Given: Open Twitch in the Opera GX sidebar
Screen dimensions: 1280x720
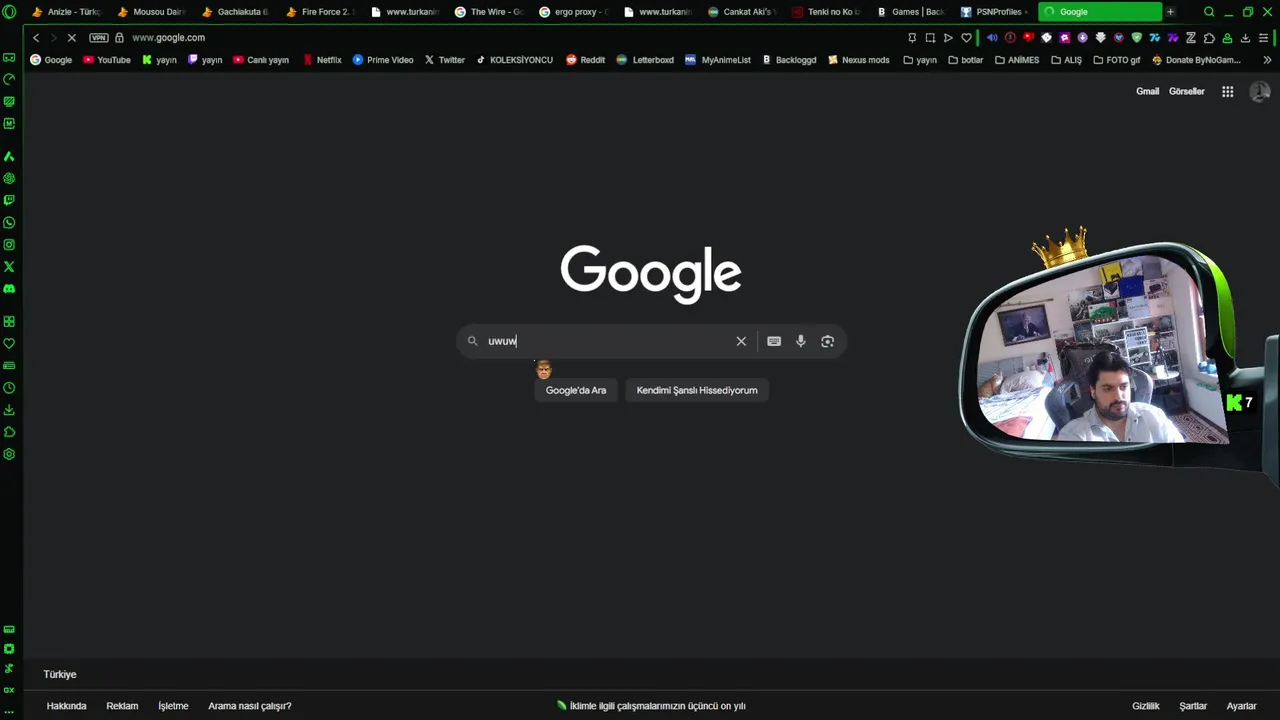Looking at the screenshot, I should point(9,201).
